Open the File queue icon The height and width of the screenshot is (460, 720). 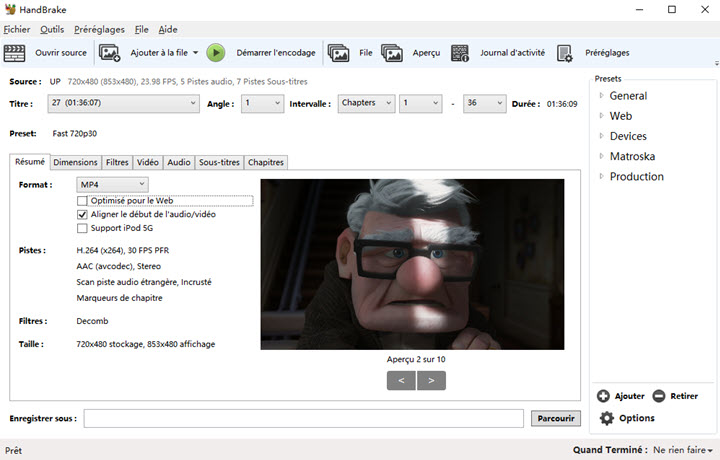338,53
